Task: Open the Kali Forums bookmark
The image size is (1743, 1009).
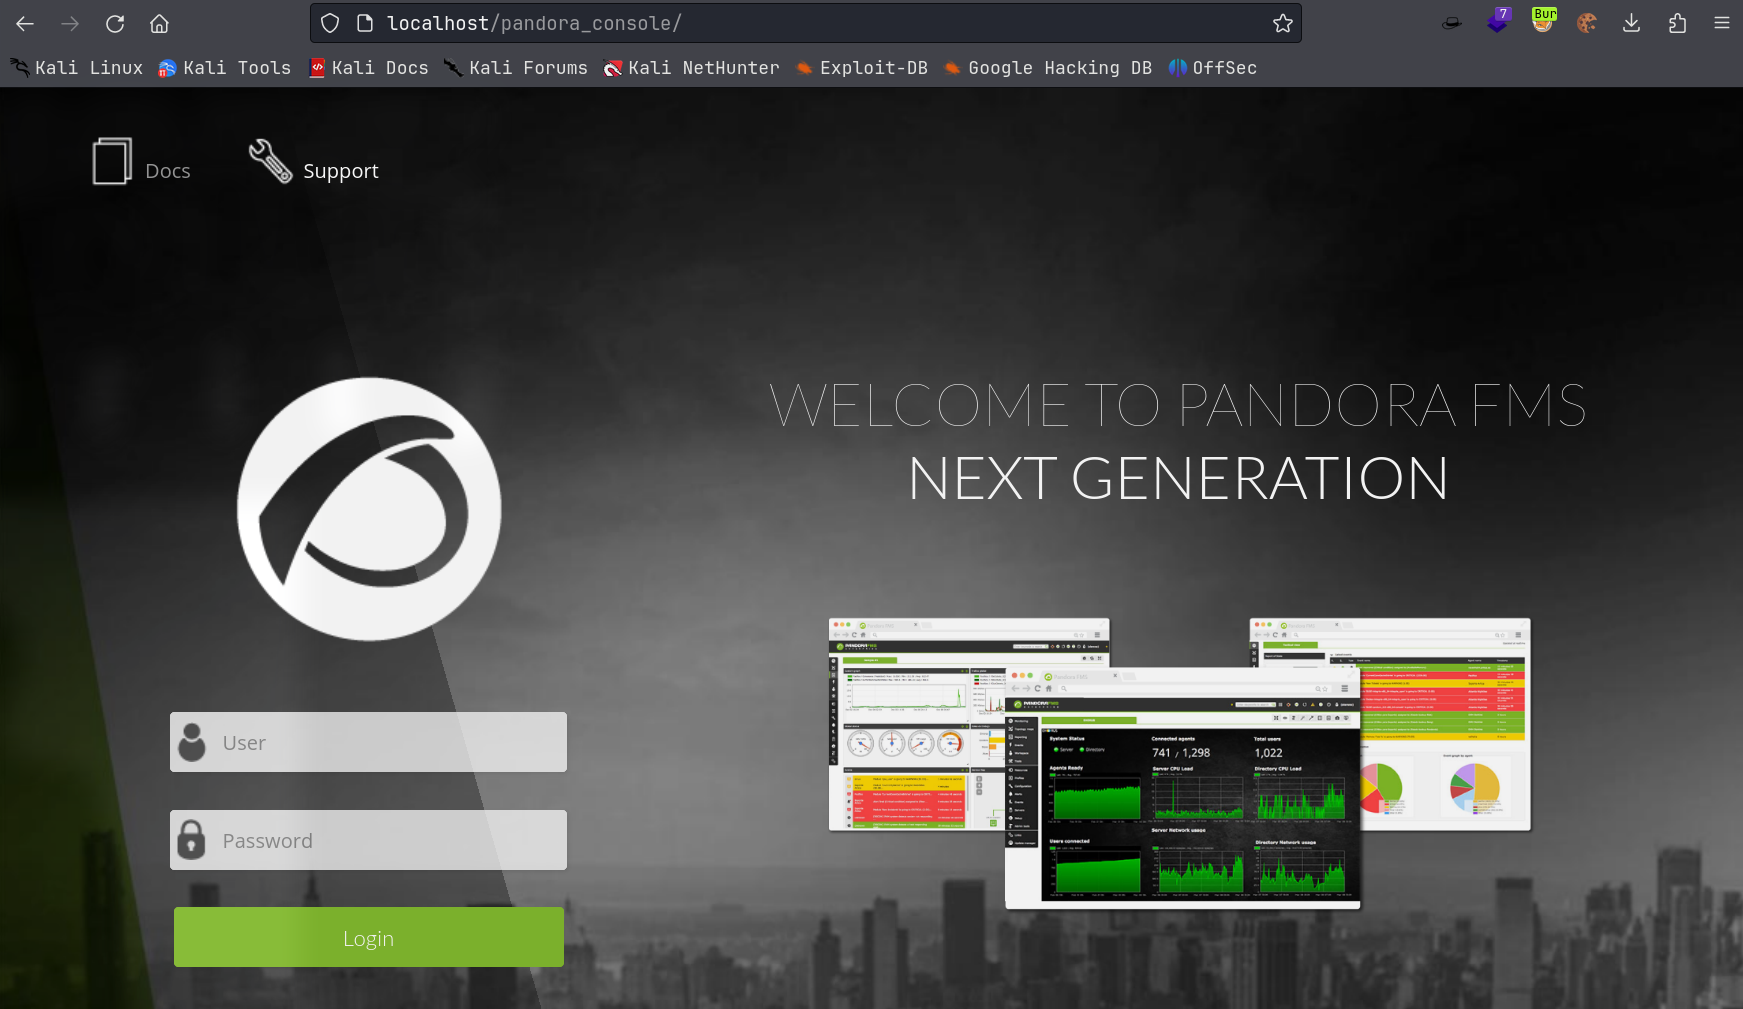Action: pos(516,68)
